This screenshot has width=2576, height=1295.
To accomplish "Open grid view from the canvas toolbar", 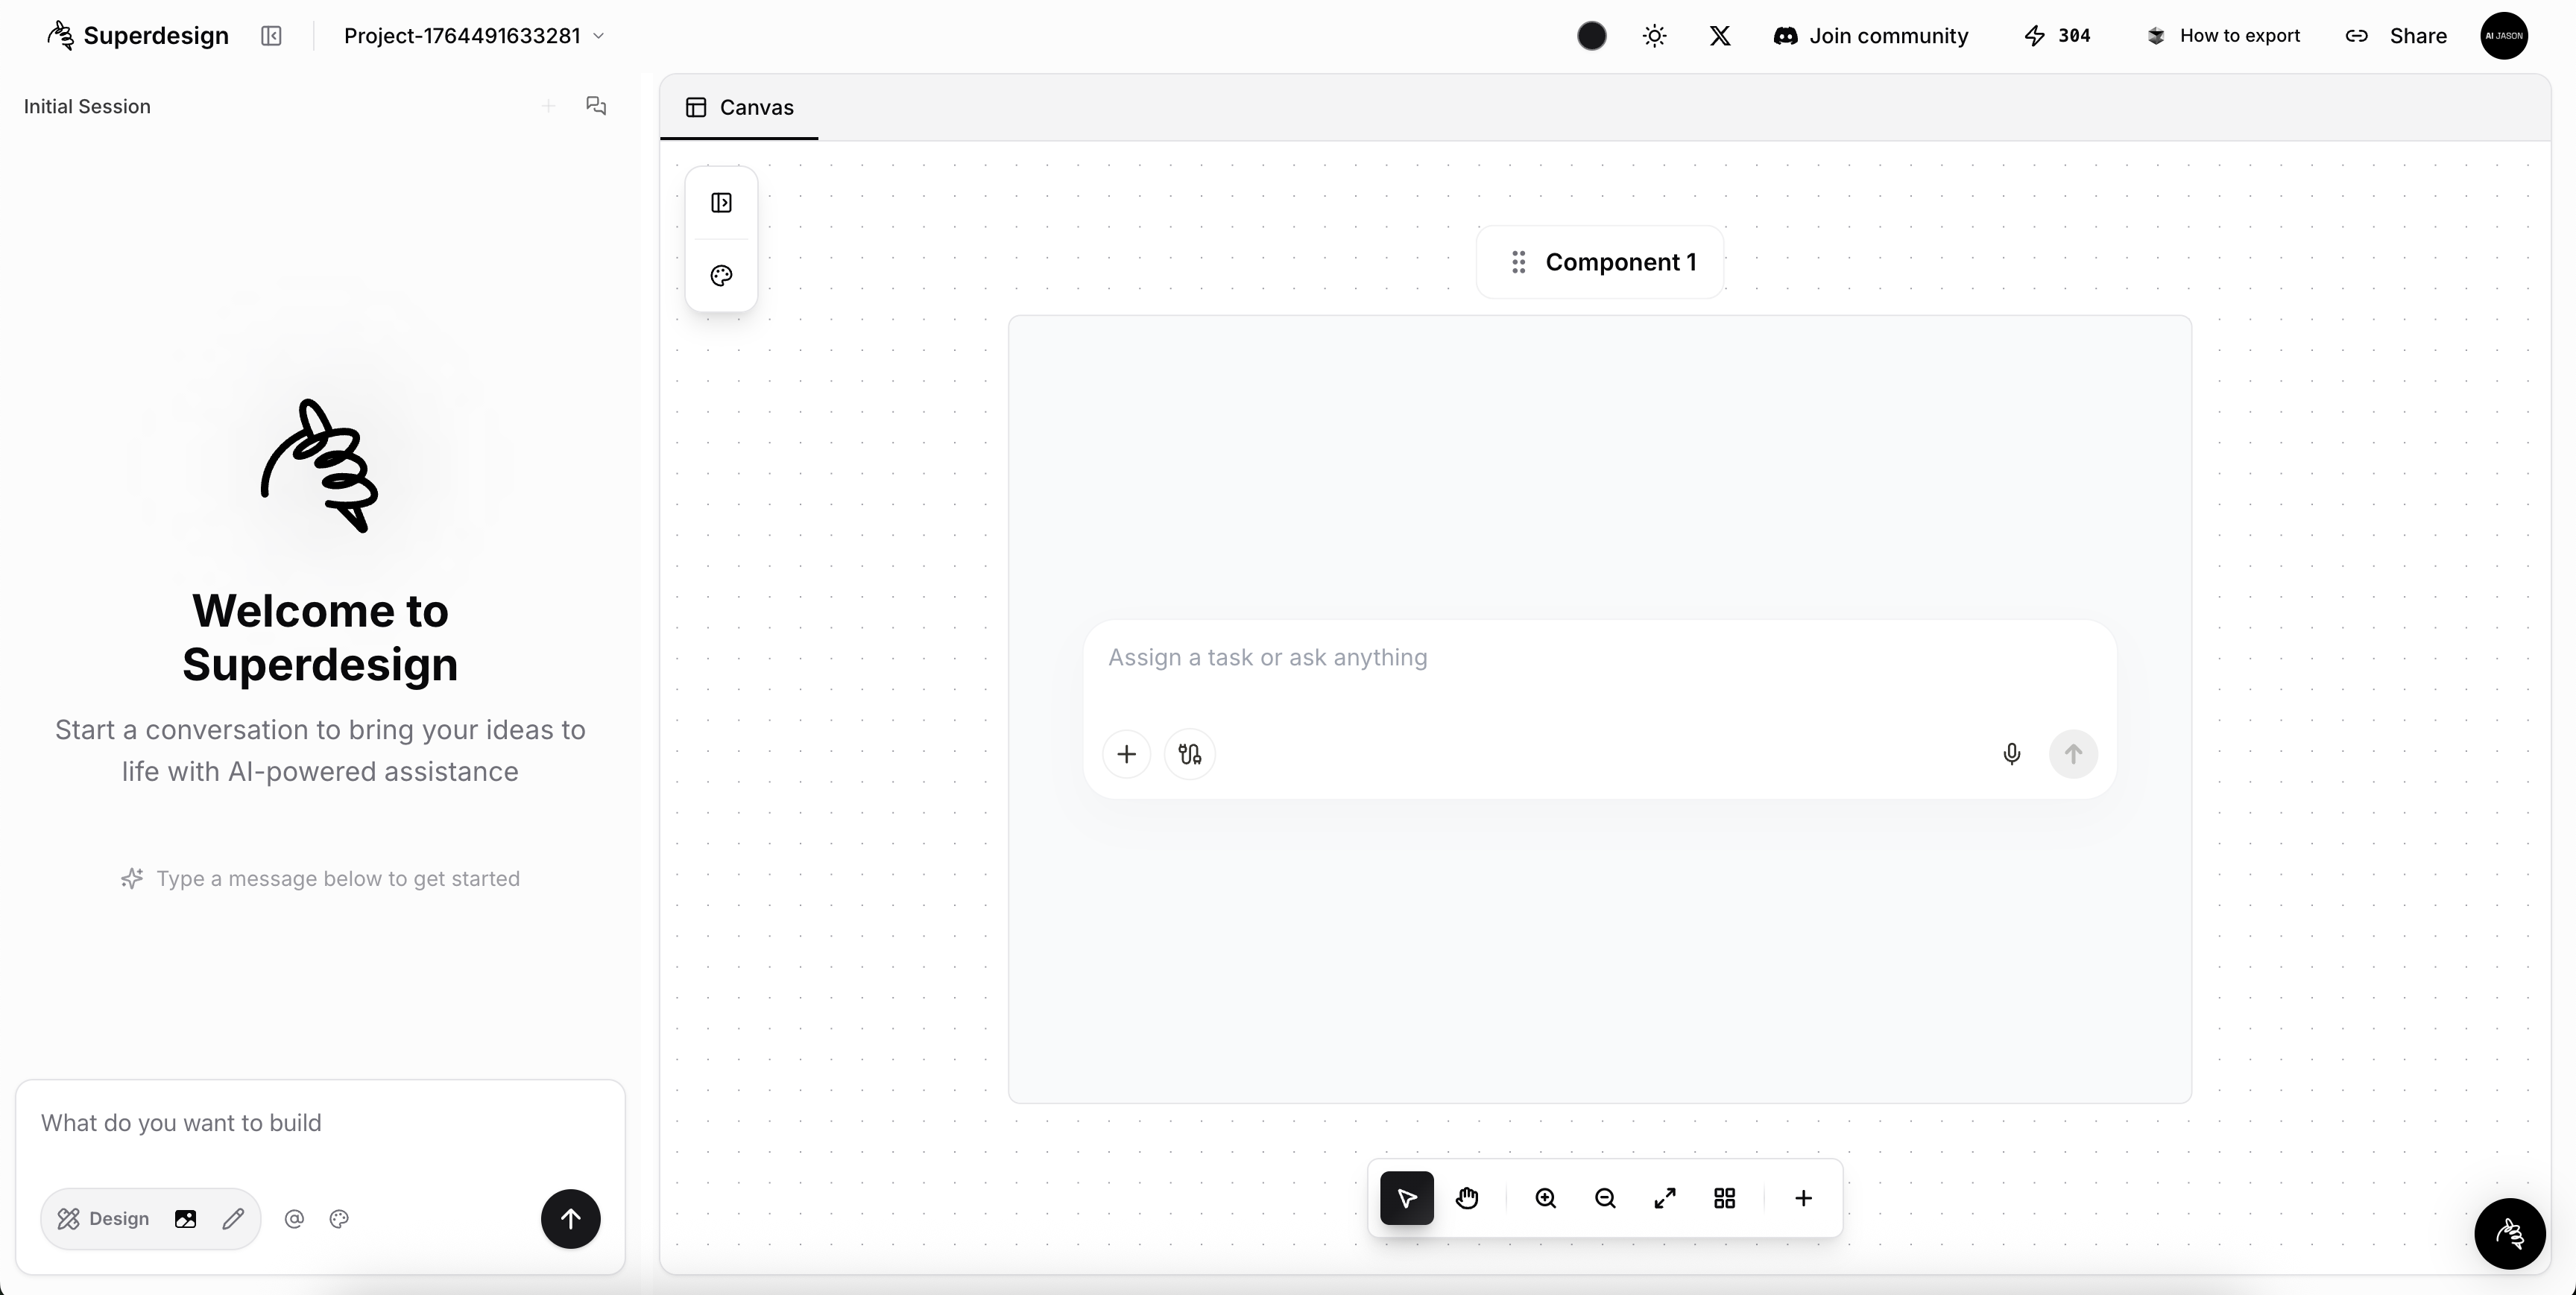I will 1724,1198.
